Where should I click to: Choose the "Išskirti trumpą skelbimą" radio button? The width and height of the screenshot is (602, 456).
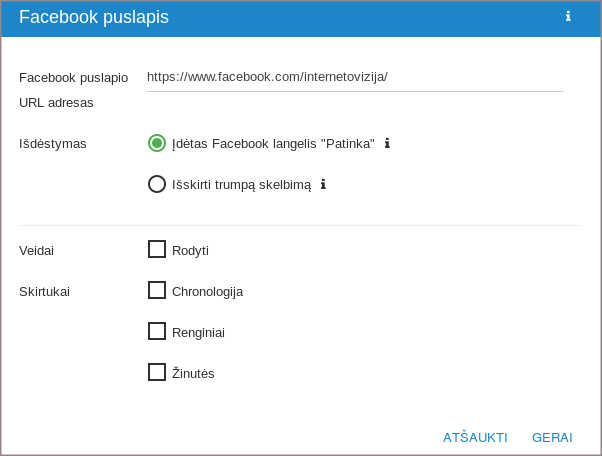coord(157,184)
